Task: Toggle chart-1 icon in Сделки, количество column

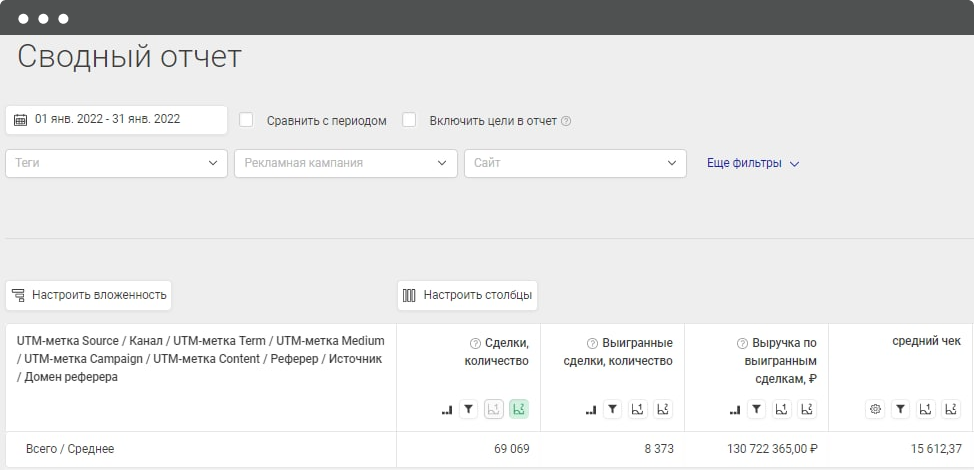Action: click(x=494, y=410)
